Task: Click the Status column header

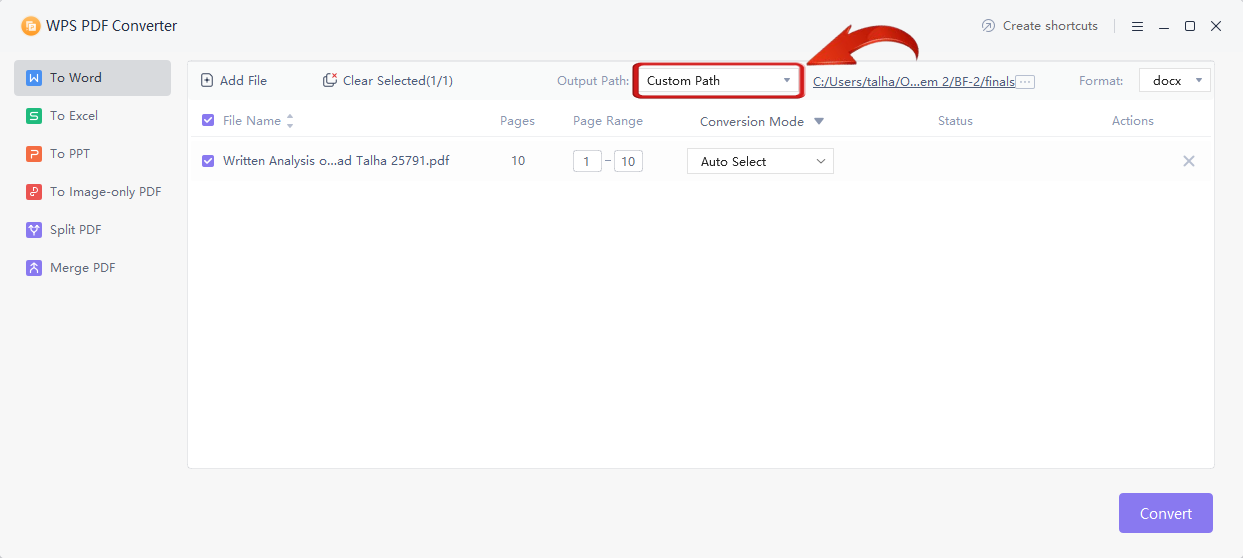Action: [955, 121]
